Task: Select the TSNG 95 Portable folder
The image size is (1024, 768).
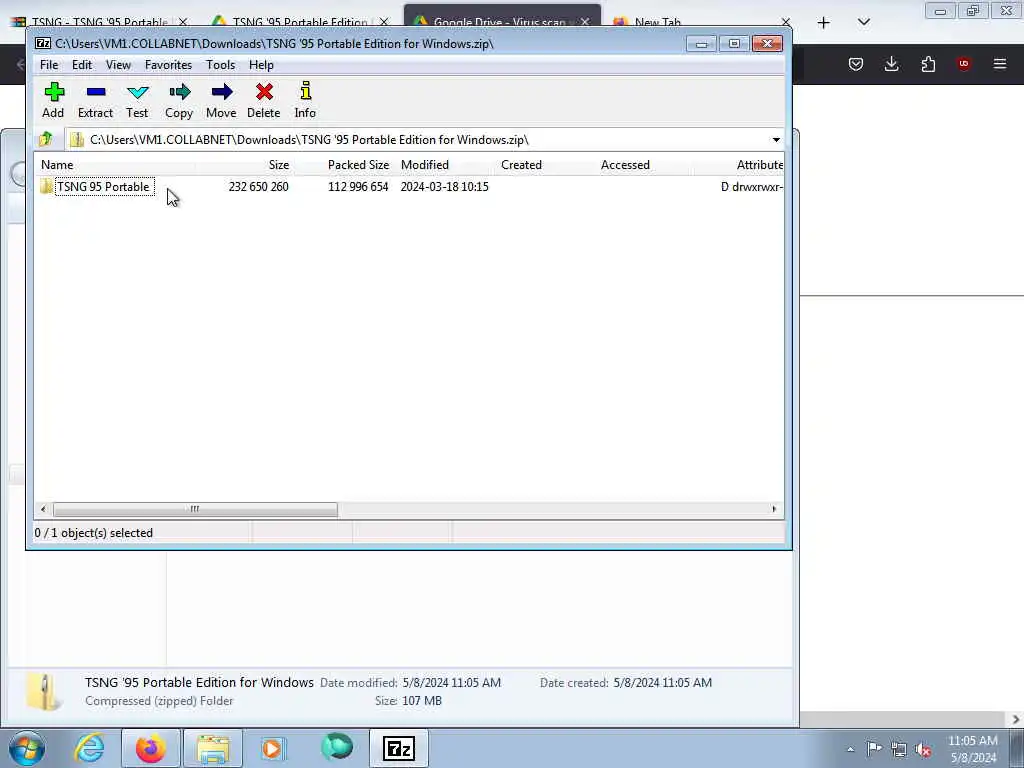Action: tap(103, 187)
